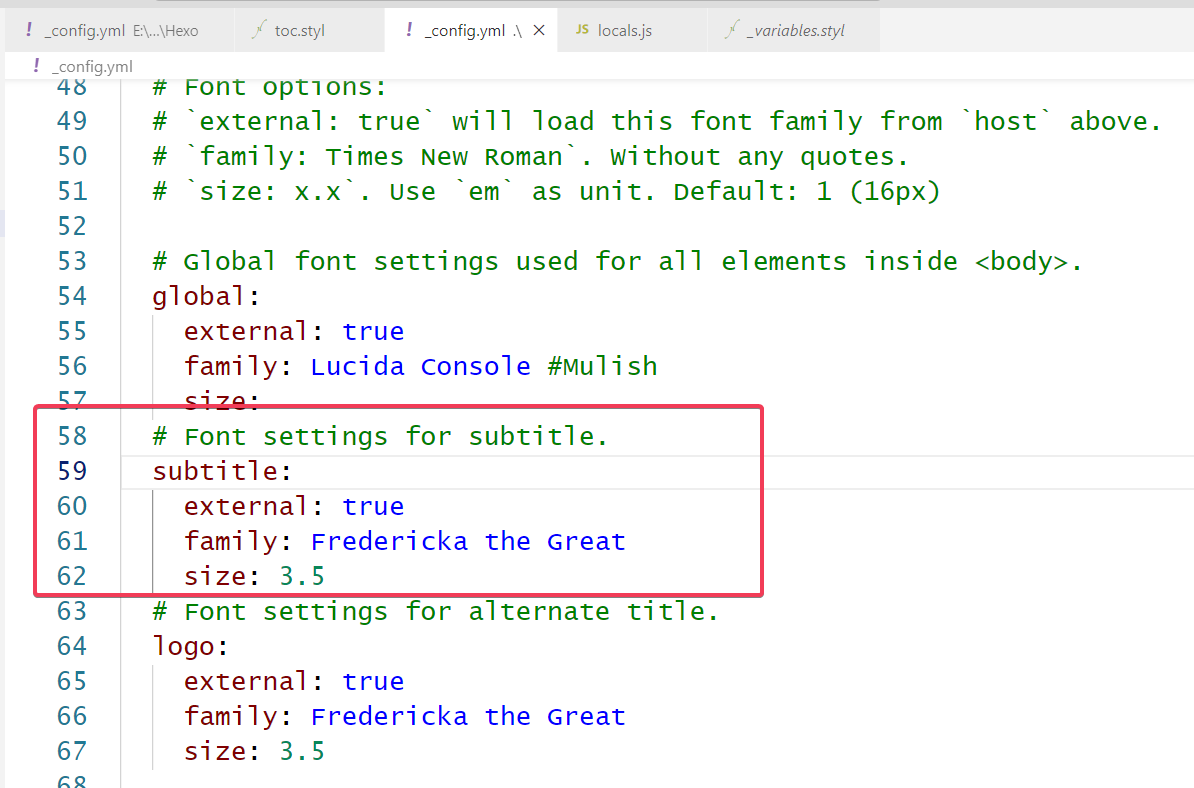Image resolution: width=1194 pixels, height=788 pixels.
Task: Click the YAML icon on the active _config.yml tab
Action: [x=409, y=31]
